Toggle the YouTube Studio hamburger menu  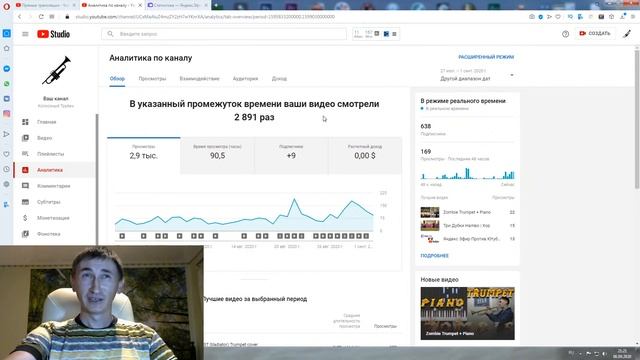pyautogui.click(x=25, y=34)
